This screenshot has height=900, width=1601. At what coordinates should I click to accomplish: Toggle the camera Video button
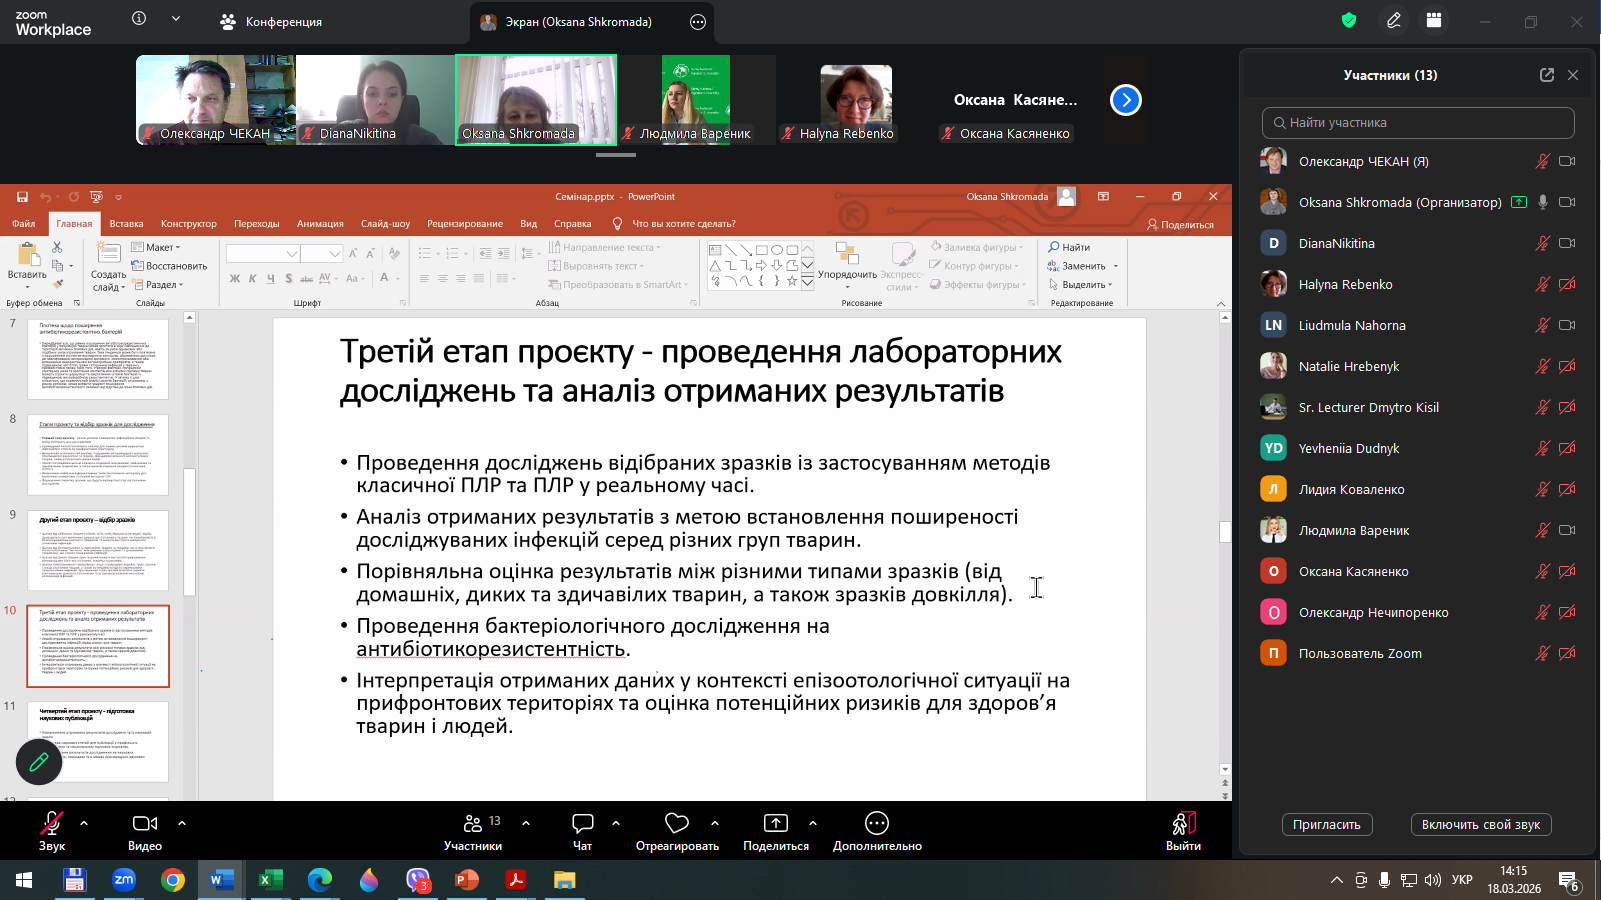(x=145, y=823)
